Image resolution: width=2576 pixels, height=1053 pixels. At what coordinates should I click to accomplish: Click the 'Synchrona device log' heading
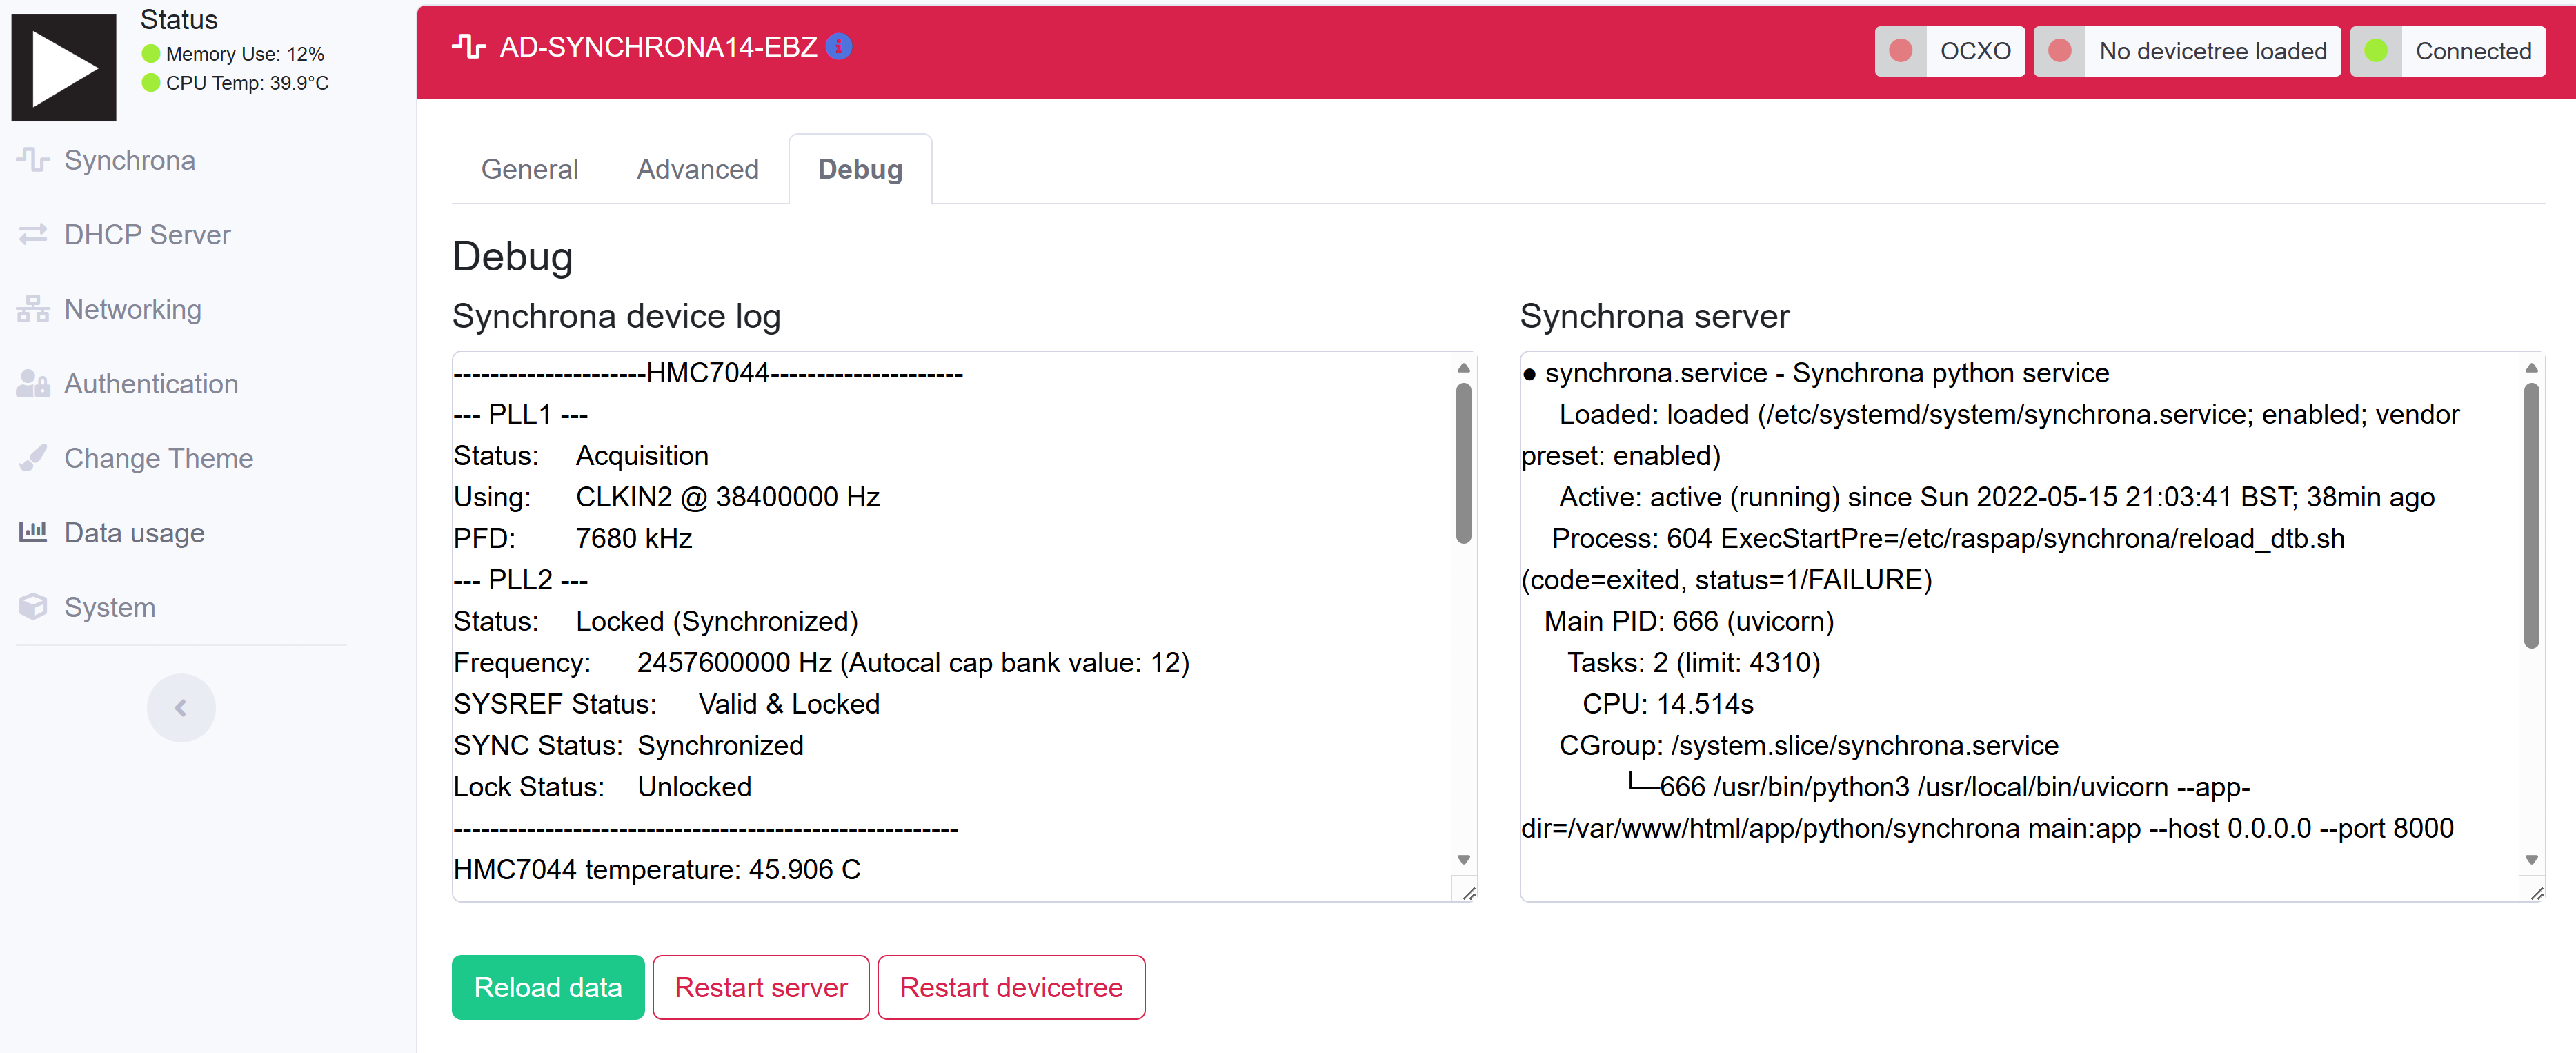pyautogui.click(x=616, y=316)
